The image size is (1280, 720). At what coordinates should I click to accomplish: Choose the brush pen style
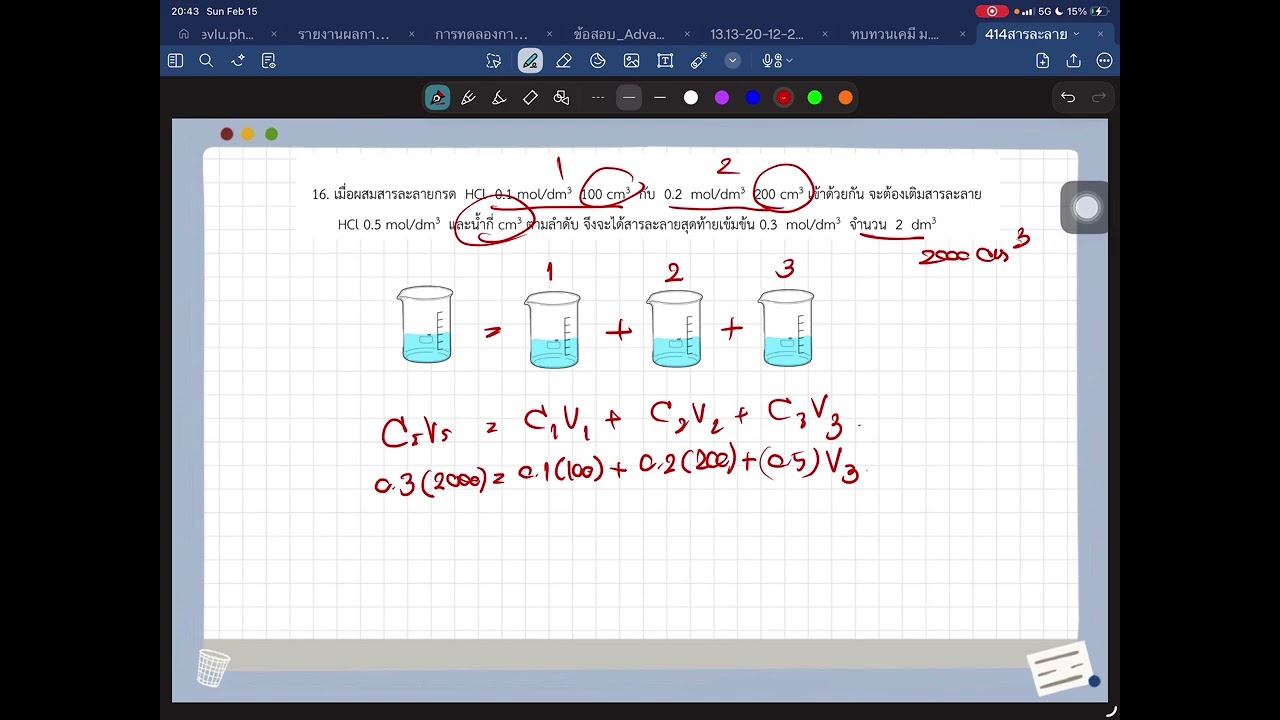(x=499, y=97)
